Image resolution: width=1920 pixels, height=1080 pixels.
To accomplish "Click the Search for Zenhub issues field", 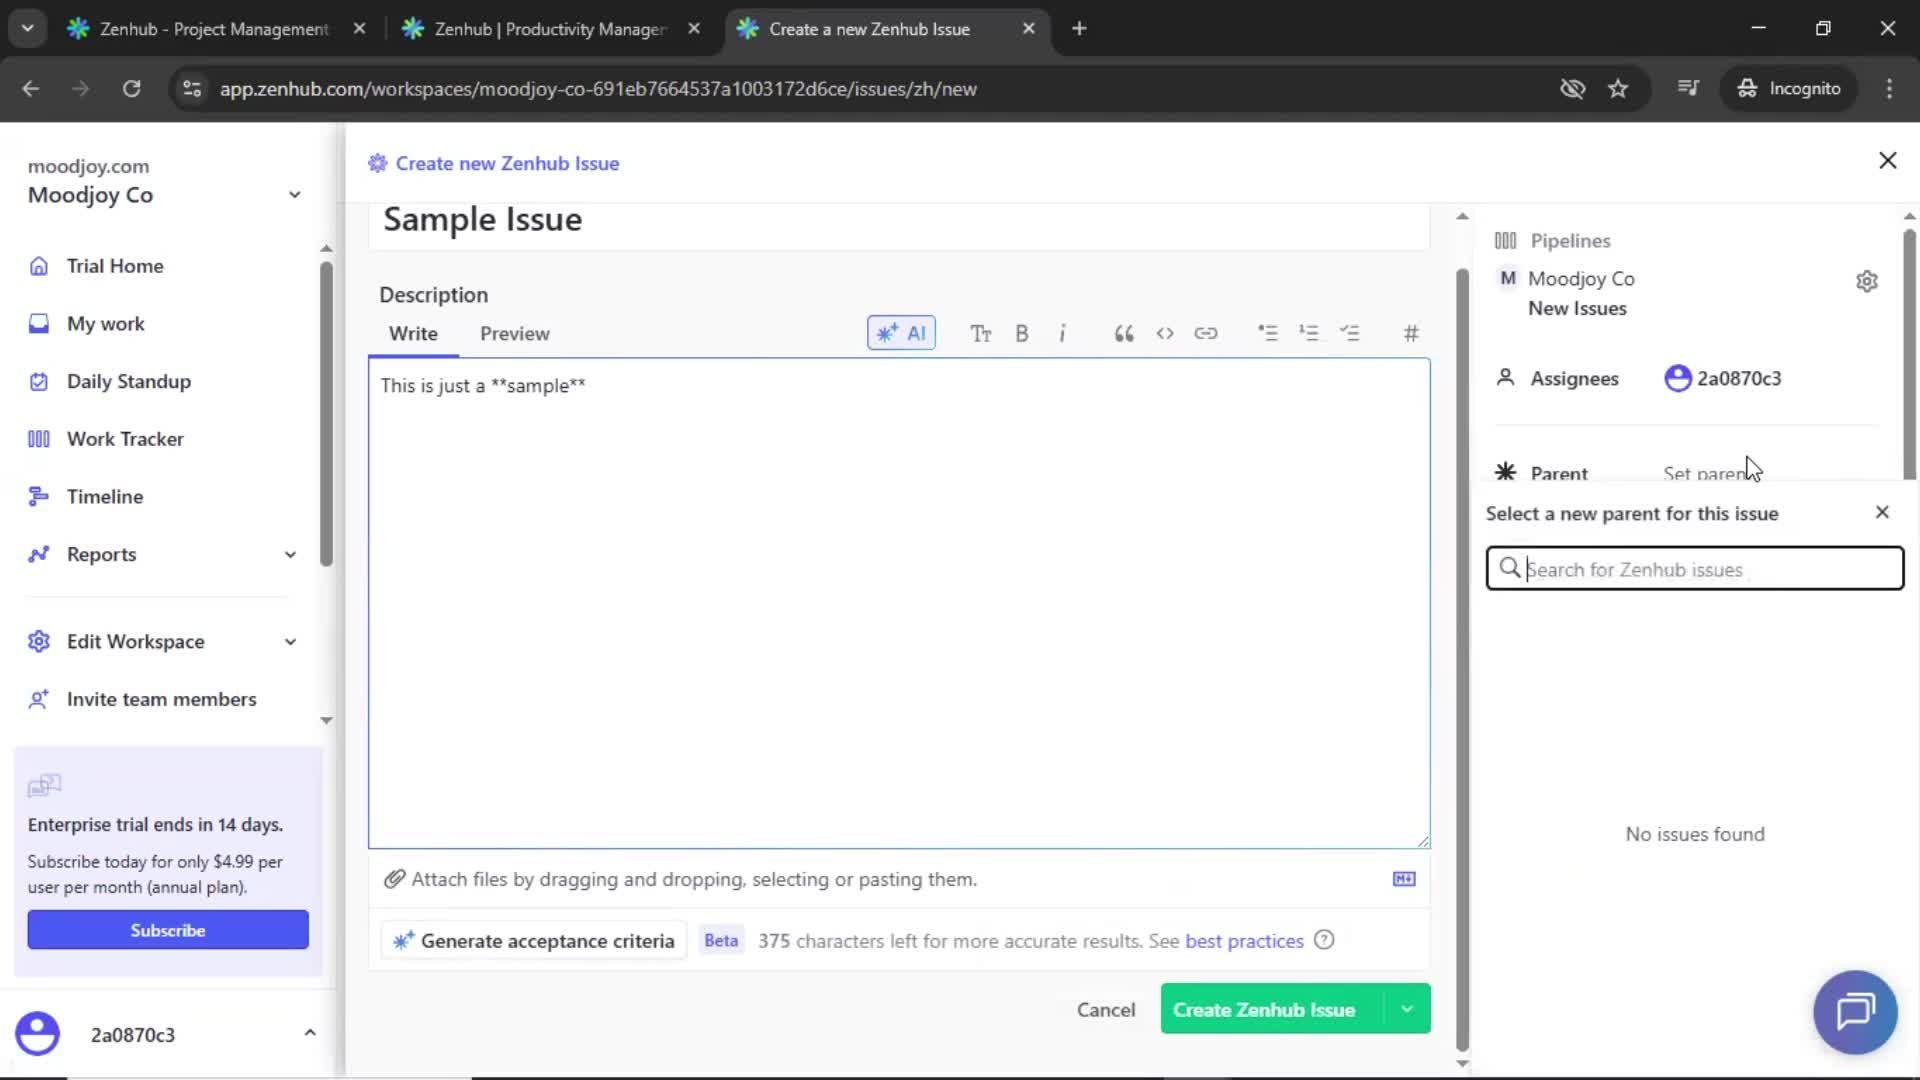I will pyautogui.click(x=1694, y=568).
